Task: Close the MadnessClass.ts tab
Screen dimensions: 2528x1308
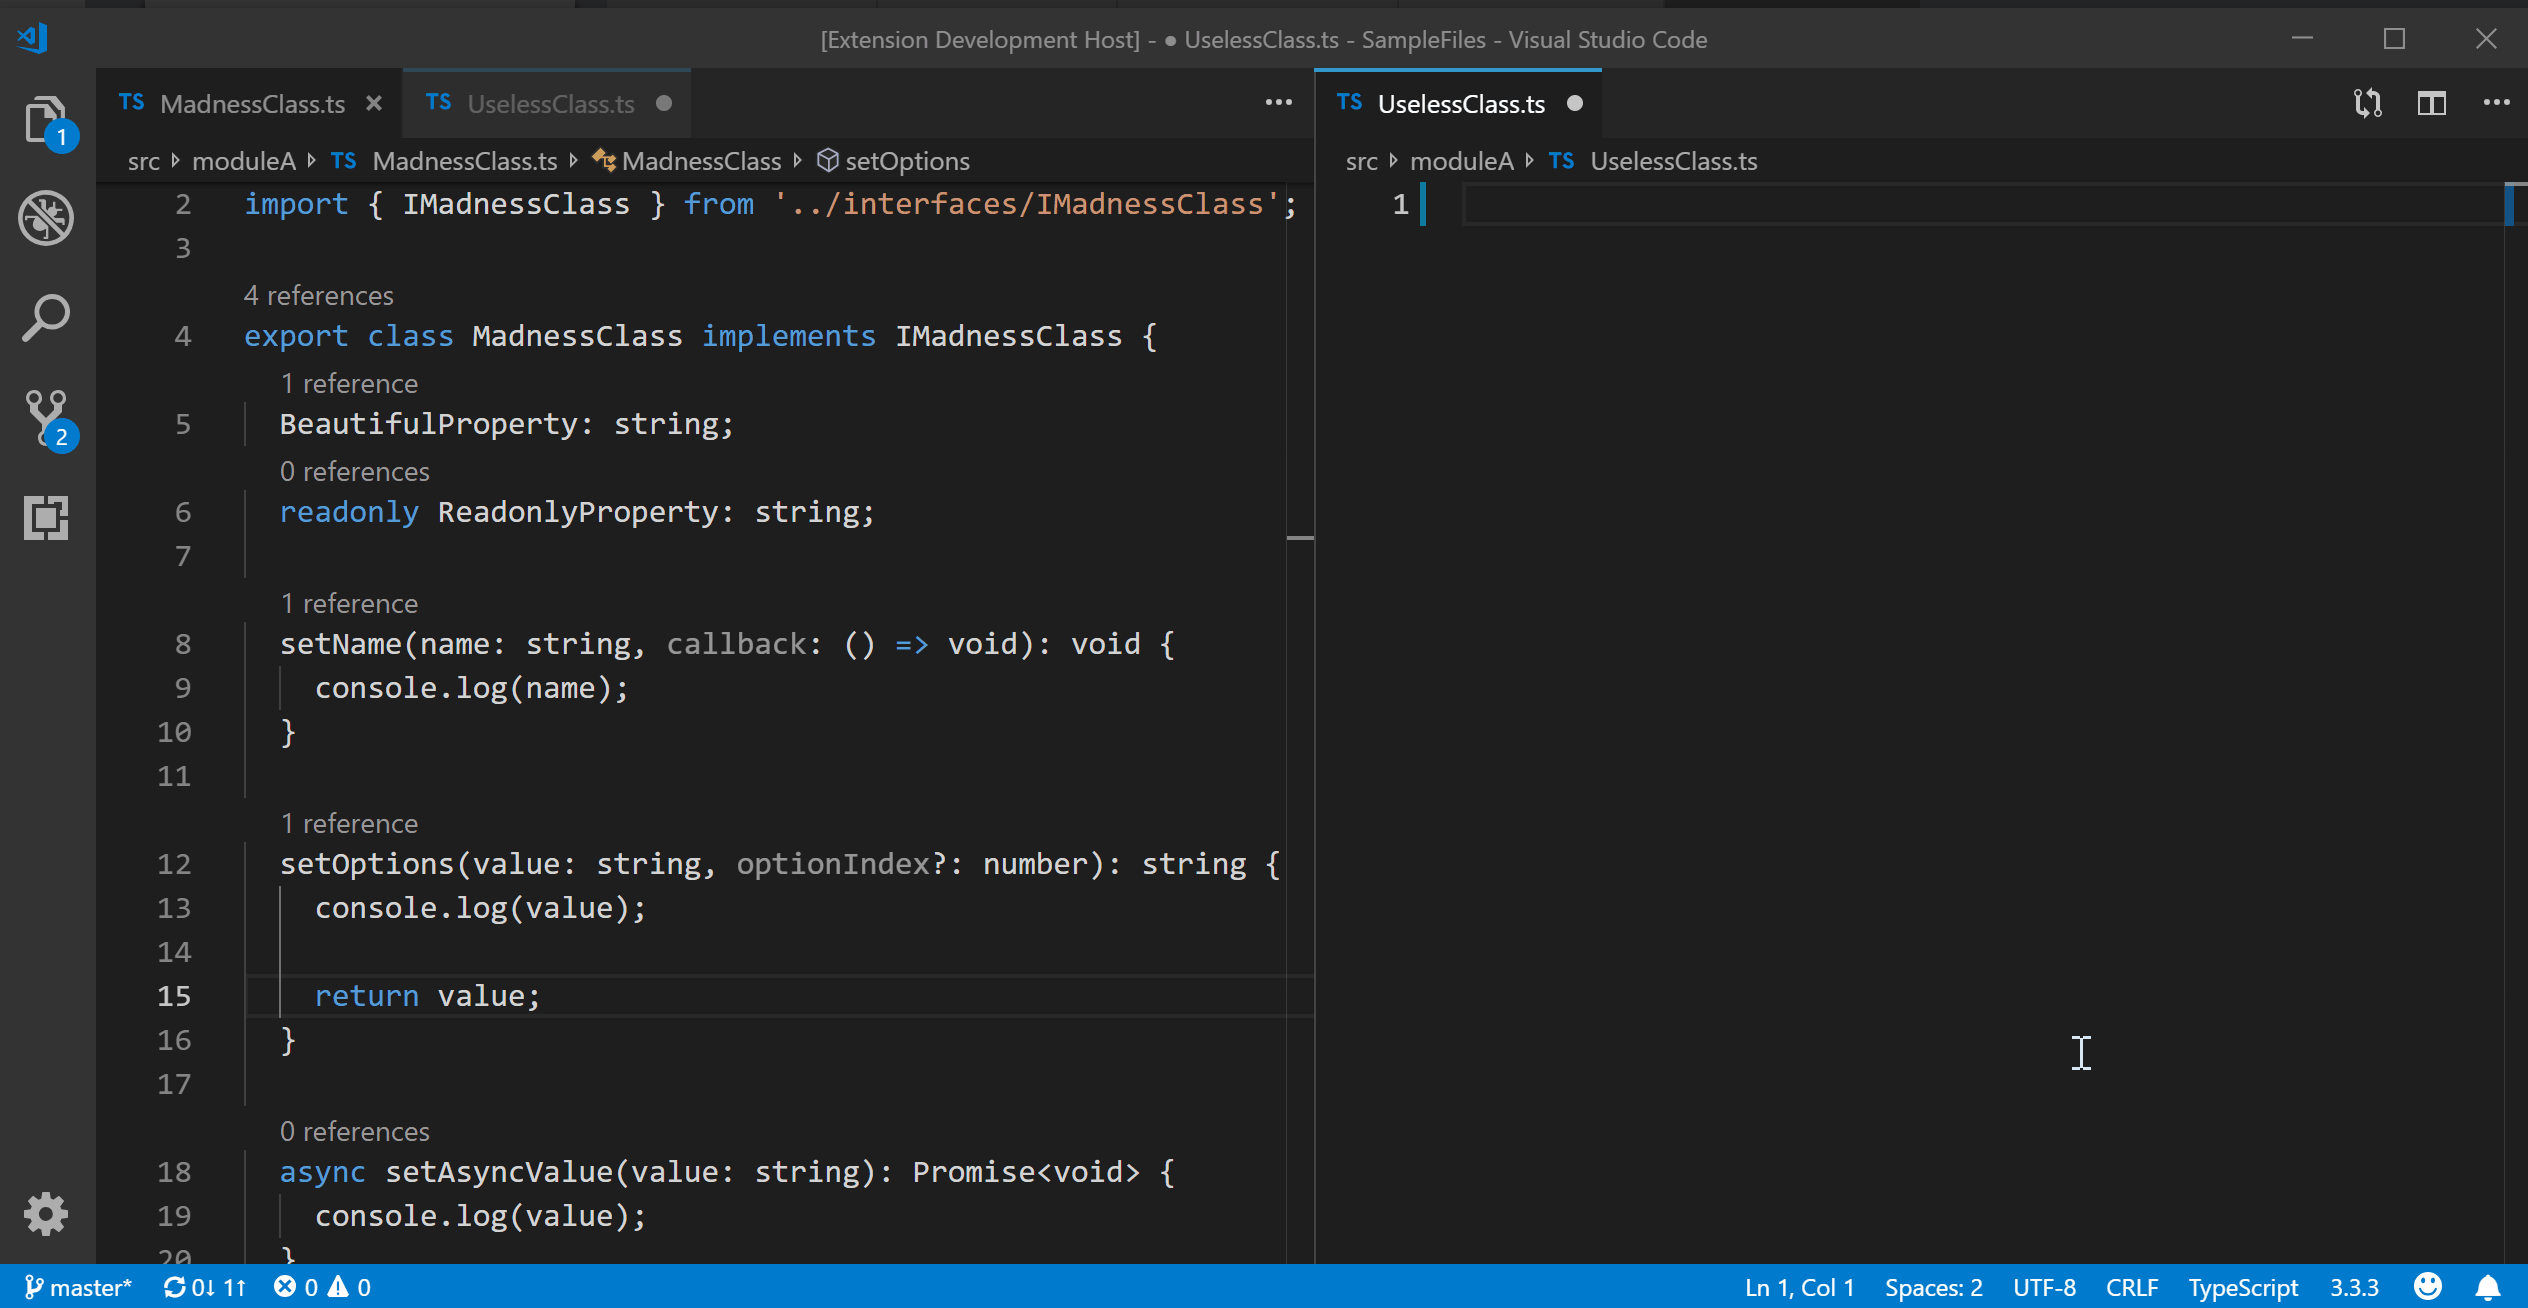Action: (374, 104)
